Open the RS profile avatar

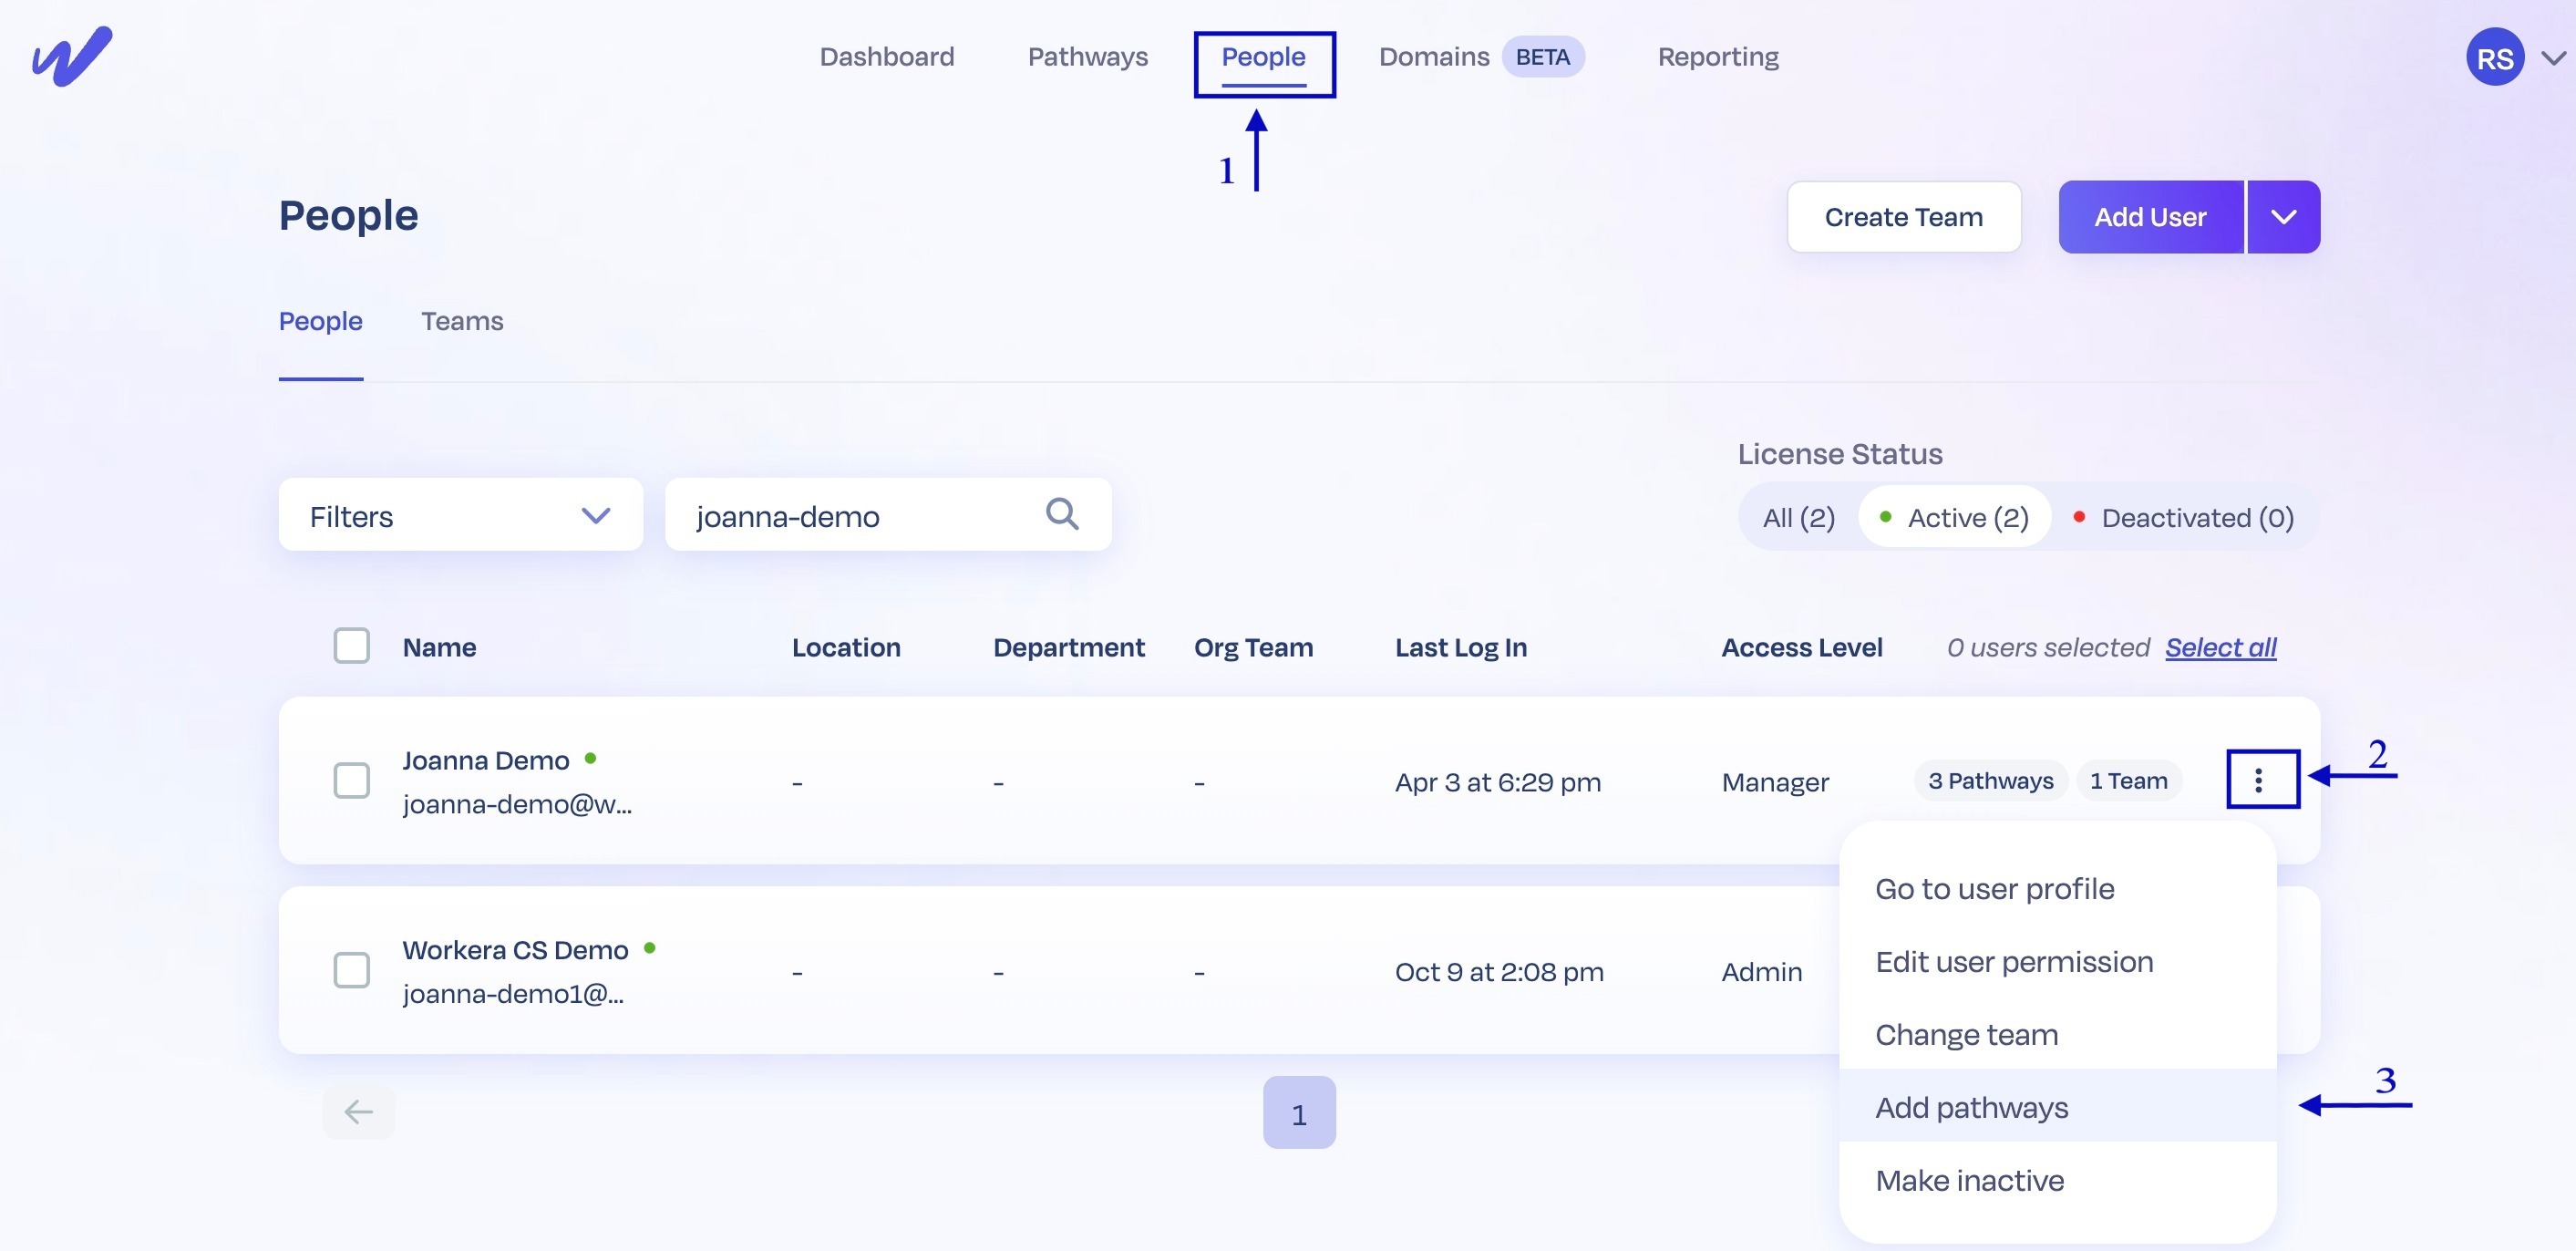pos(2495,57)
